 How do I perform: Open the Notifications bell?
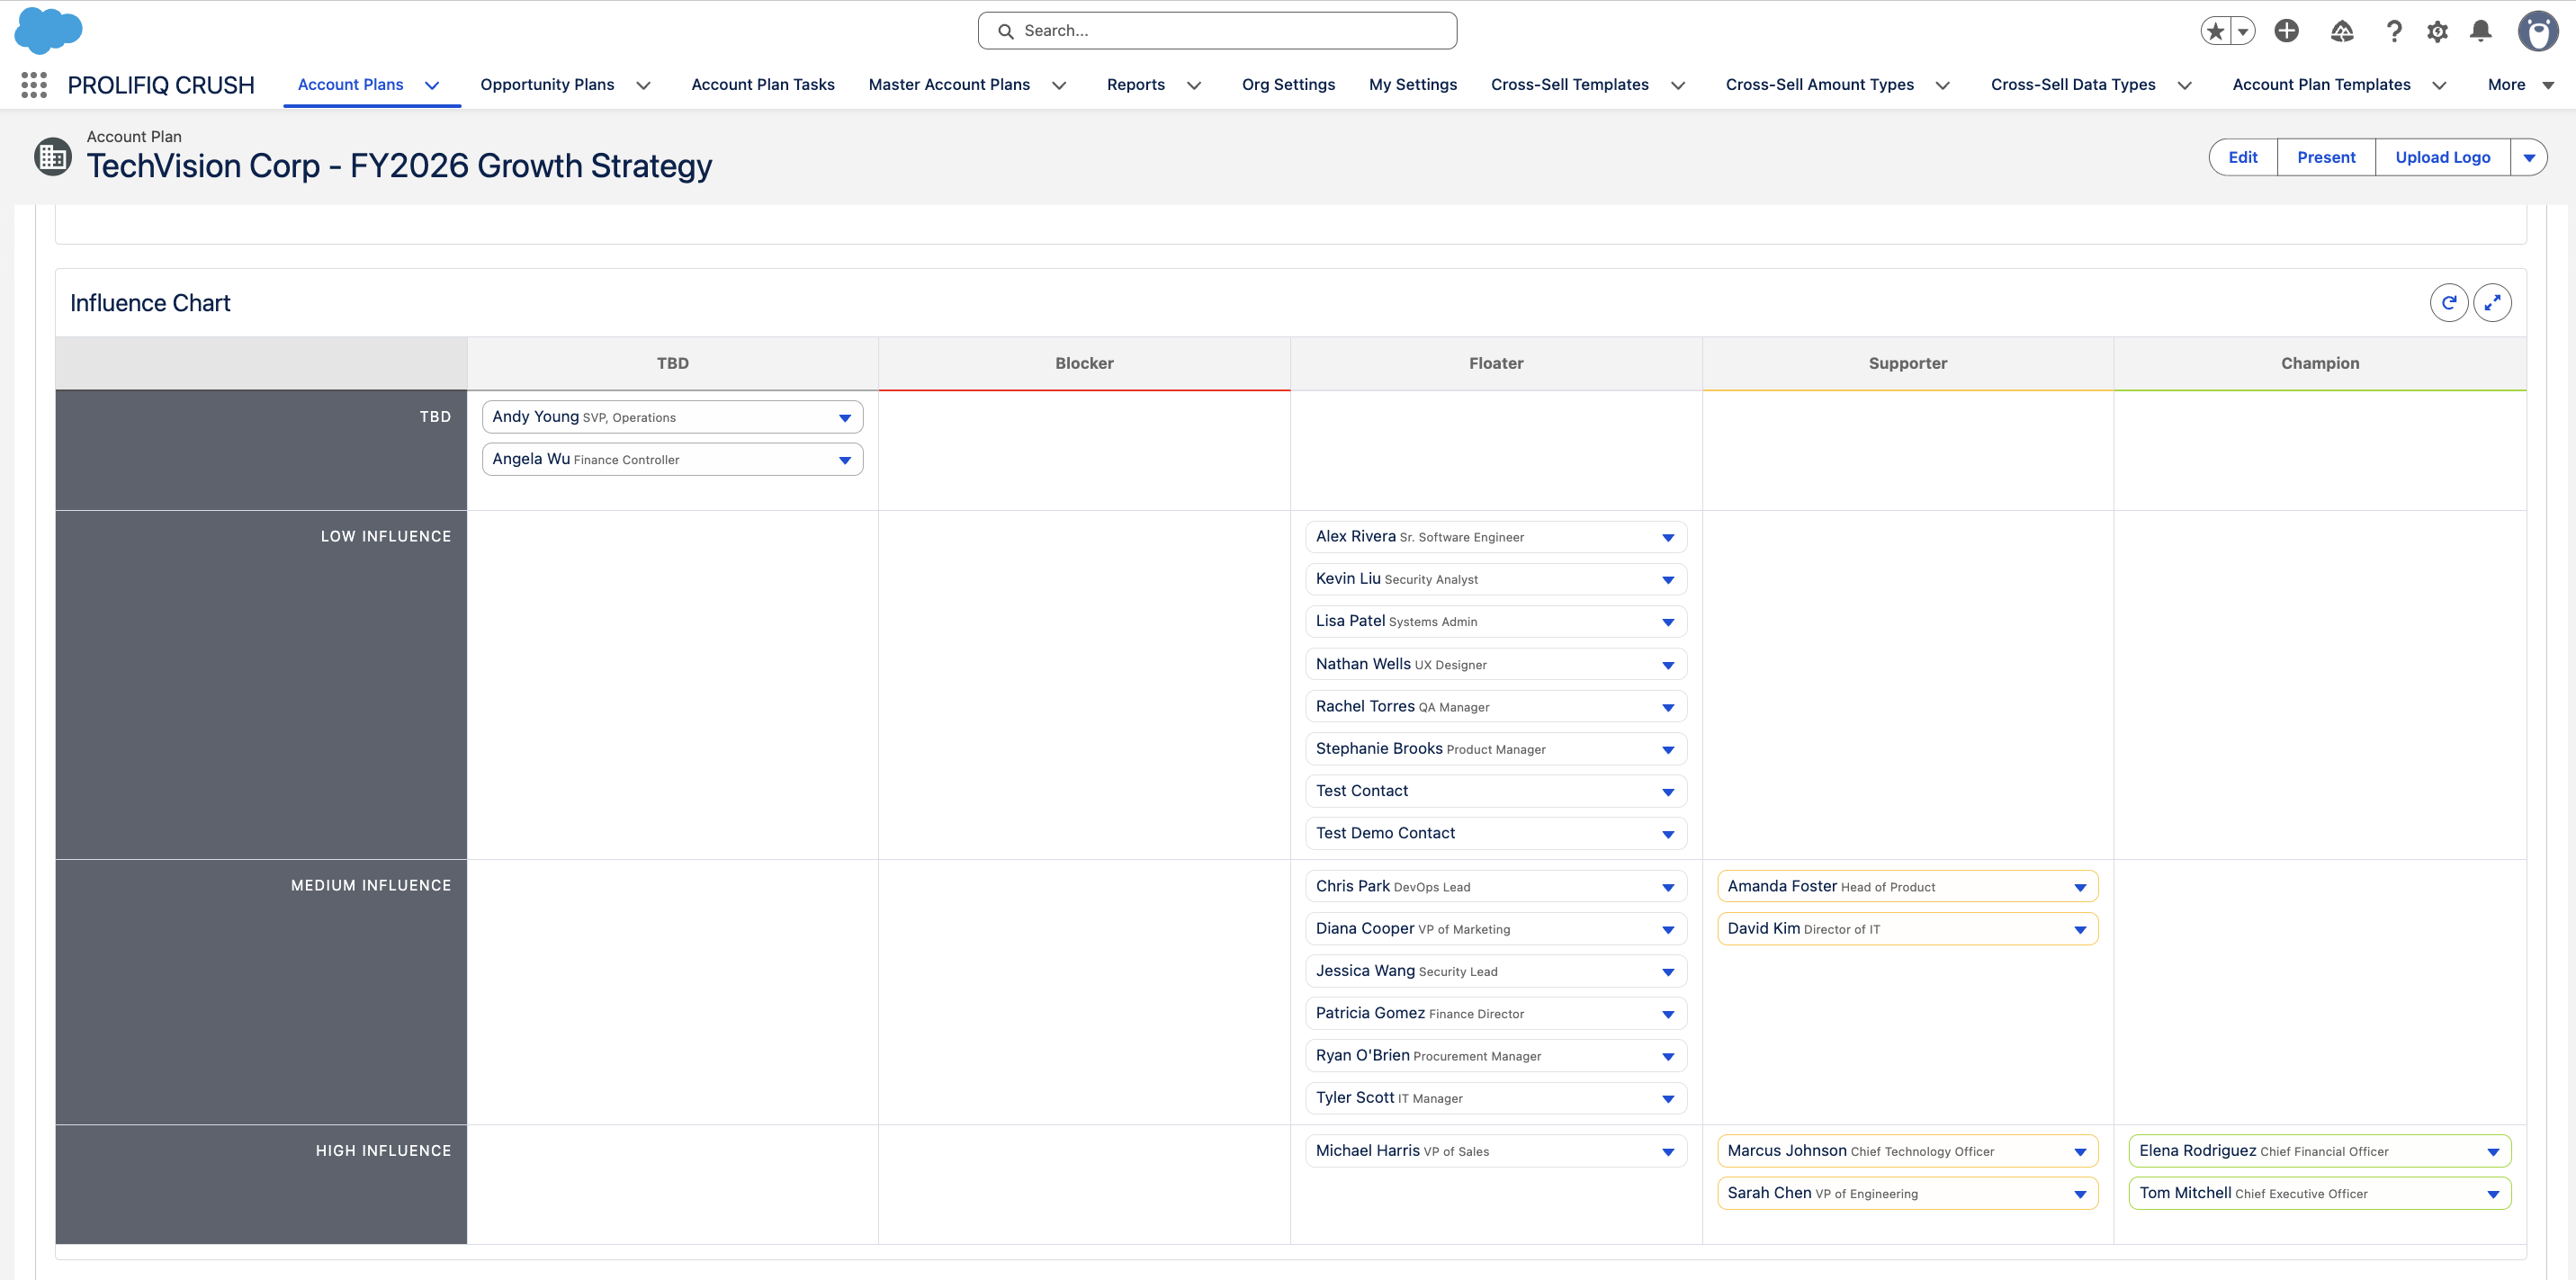(x=2481, y=31)
